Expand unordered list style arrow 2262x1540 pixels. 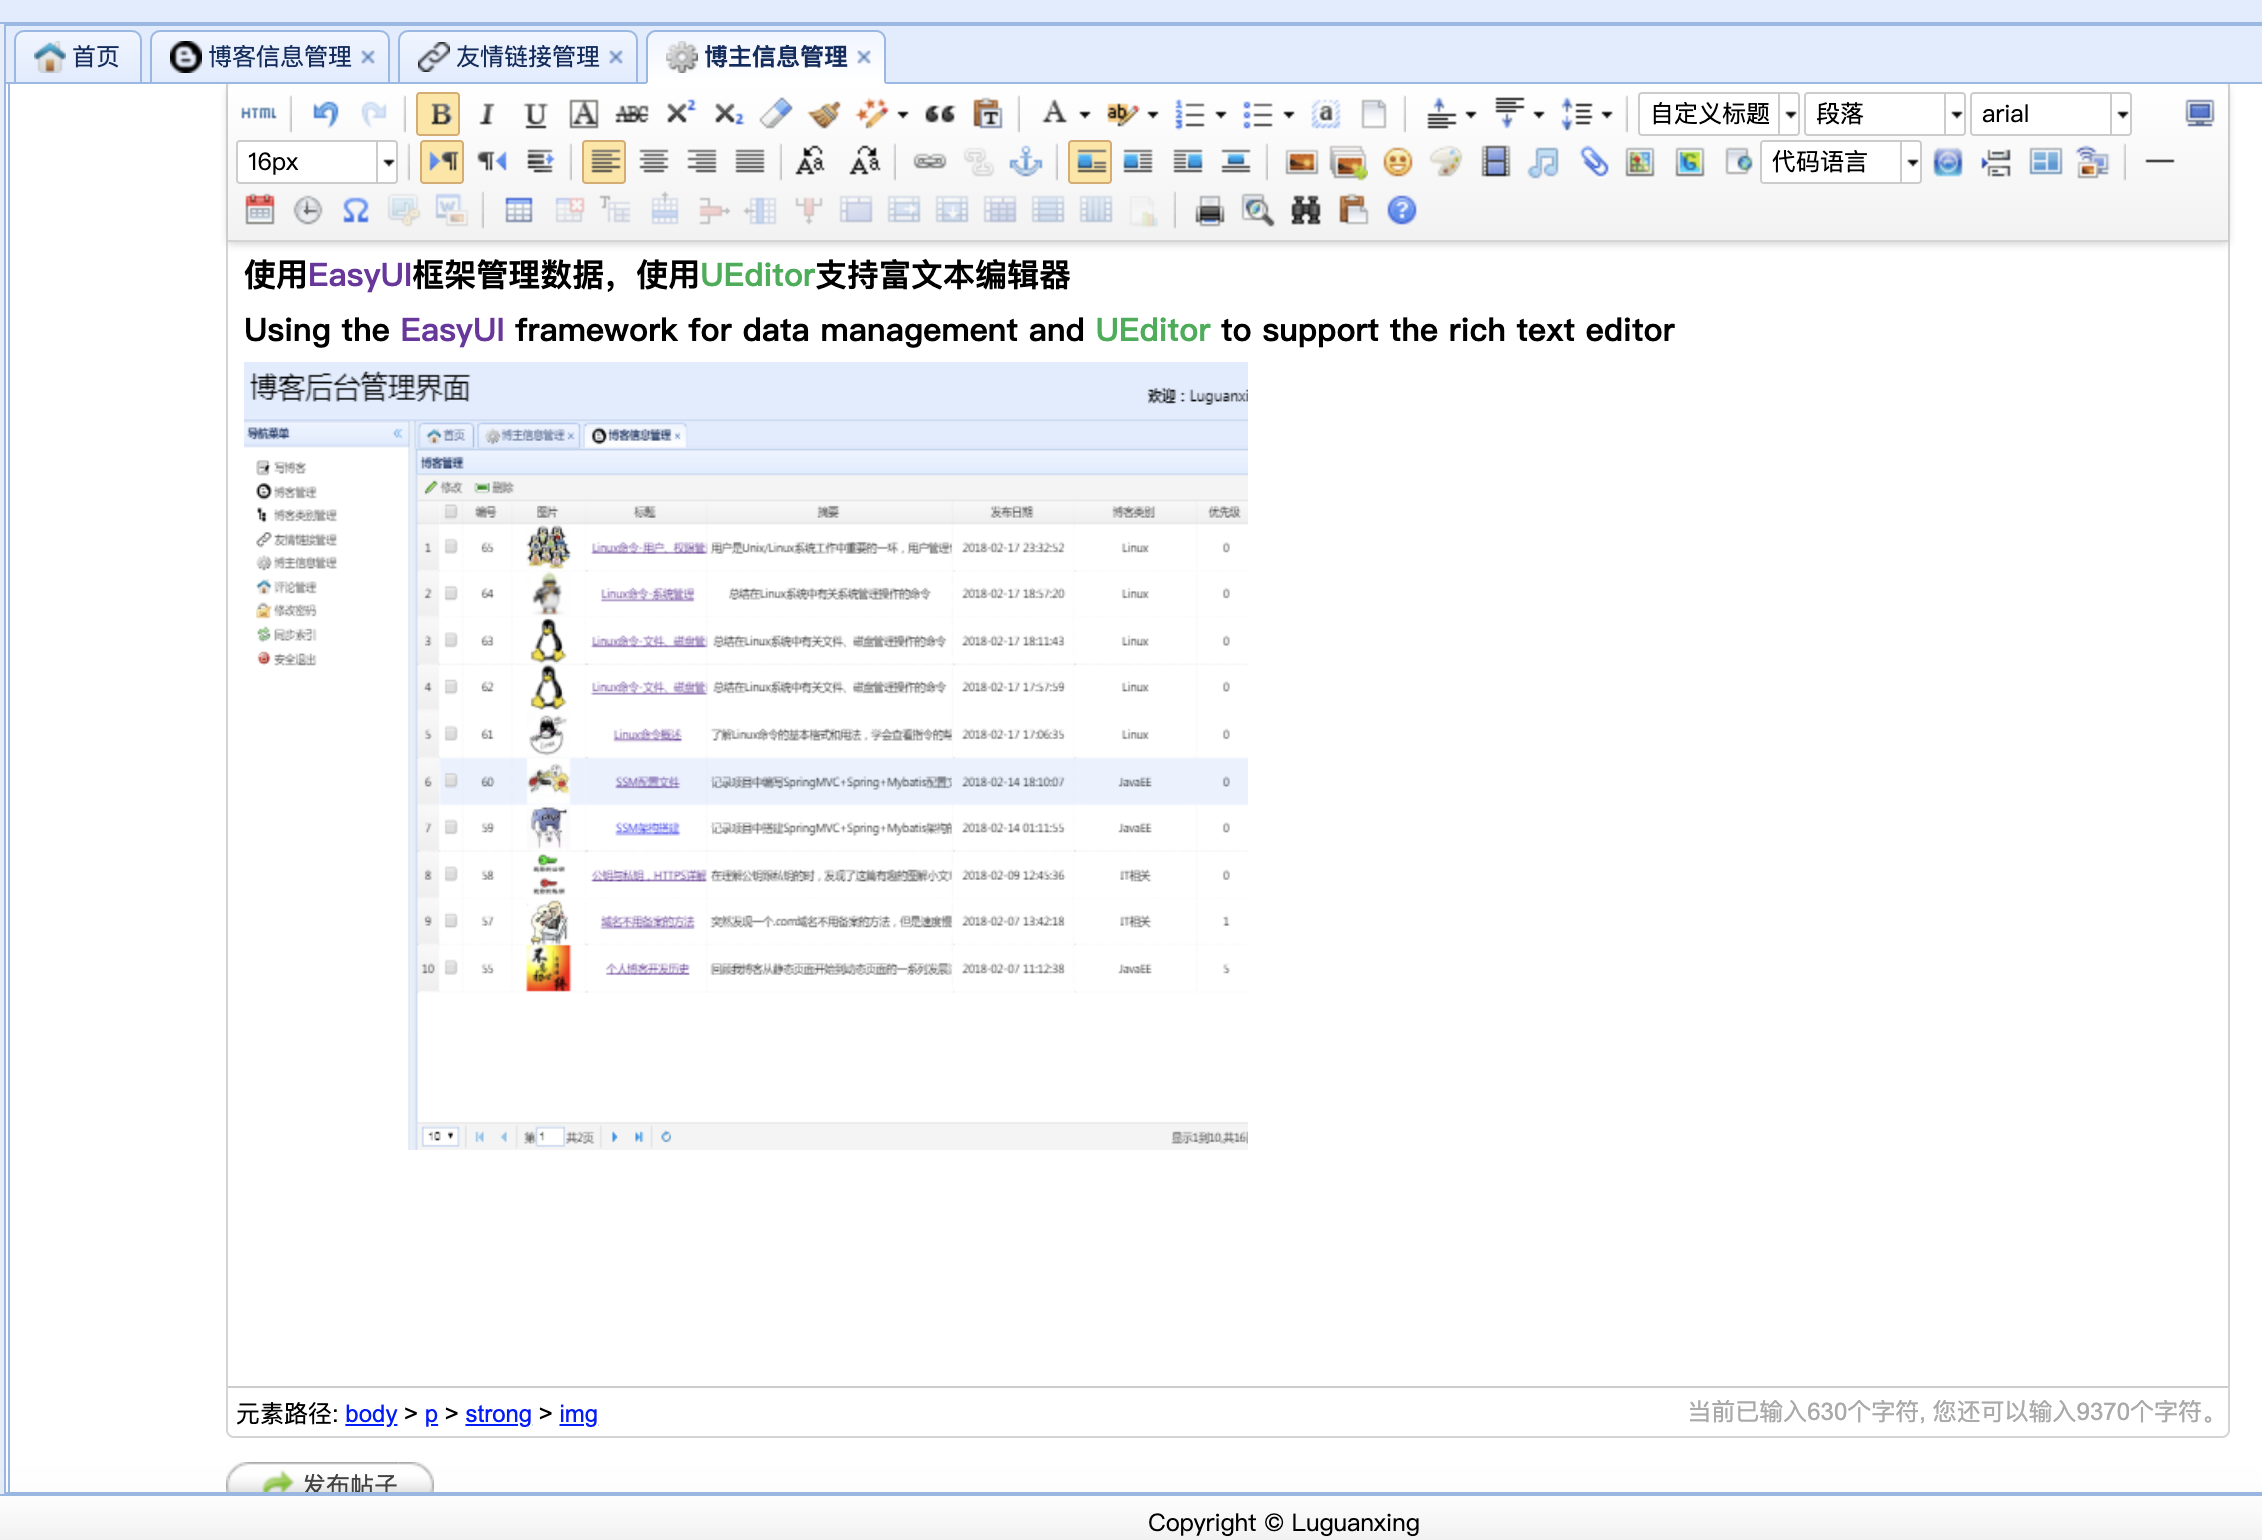pos(1289,115)
